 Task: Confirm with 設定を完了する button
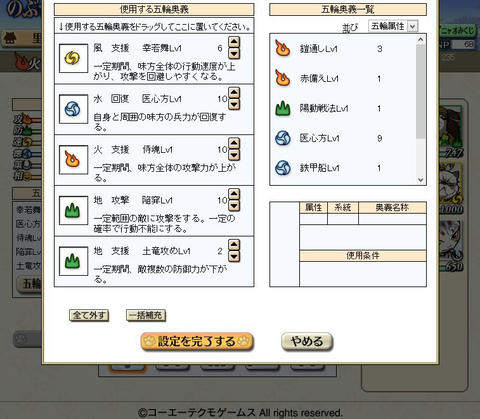197,341
